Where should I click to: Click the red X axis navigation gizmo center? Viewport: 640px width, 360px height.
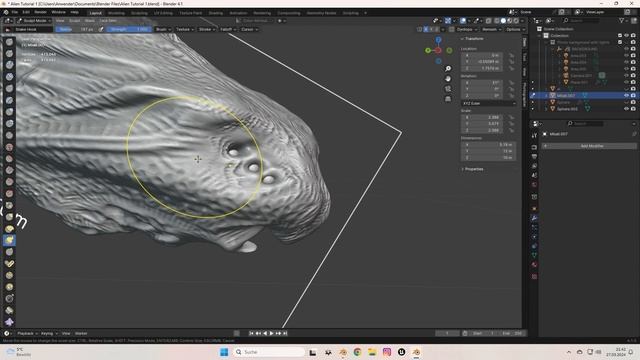coord(438,51)
